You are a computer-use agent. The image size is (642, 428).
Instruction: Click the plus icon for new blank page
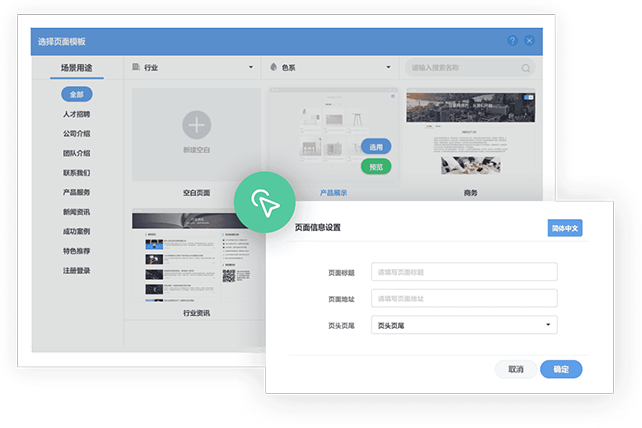pos(196,125)
